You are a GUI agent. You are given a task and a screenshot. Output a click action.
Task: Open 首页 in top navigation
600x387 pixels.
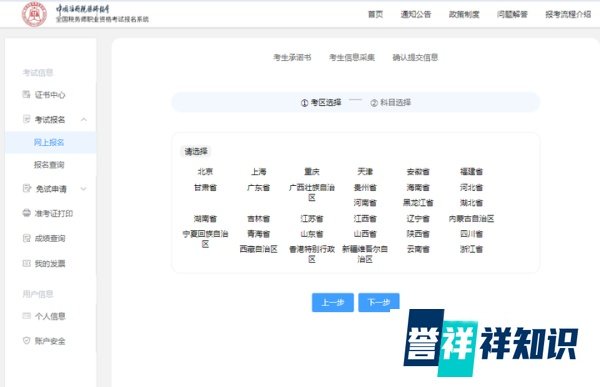(375, 15)
